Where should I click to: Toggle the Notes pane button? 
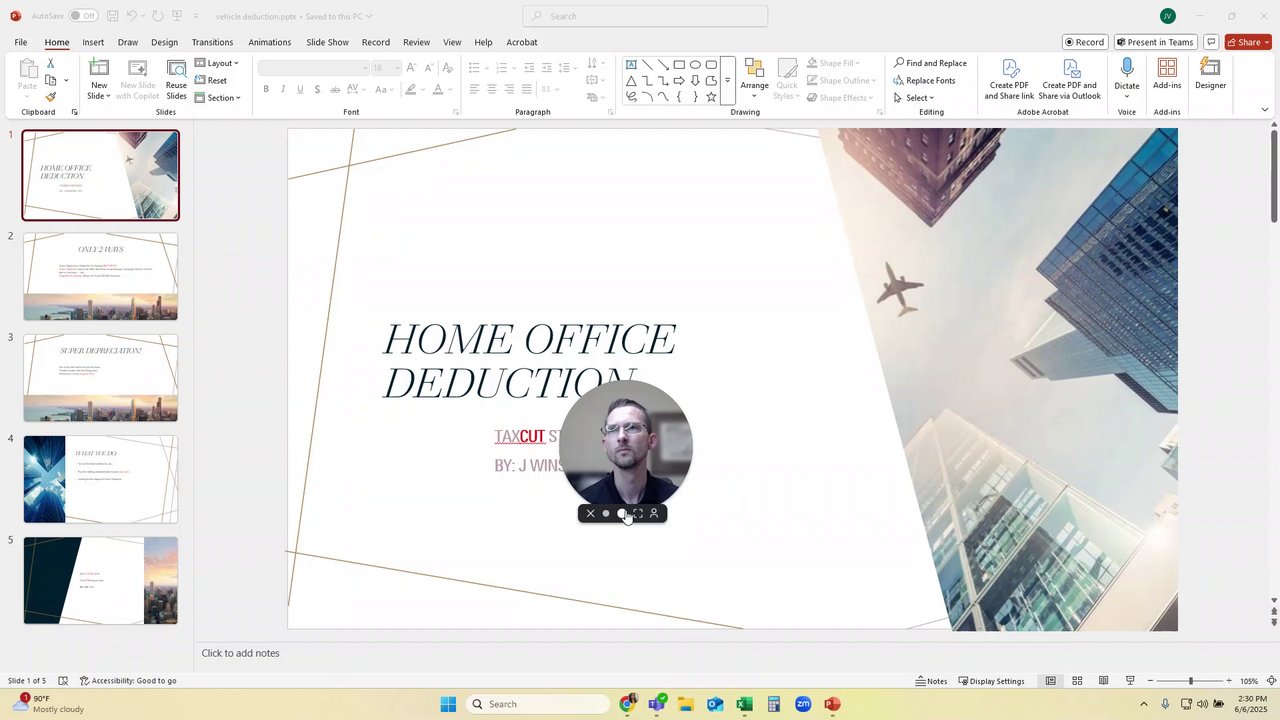(931, 681)
